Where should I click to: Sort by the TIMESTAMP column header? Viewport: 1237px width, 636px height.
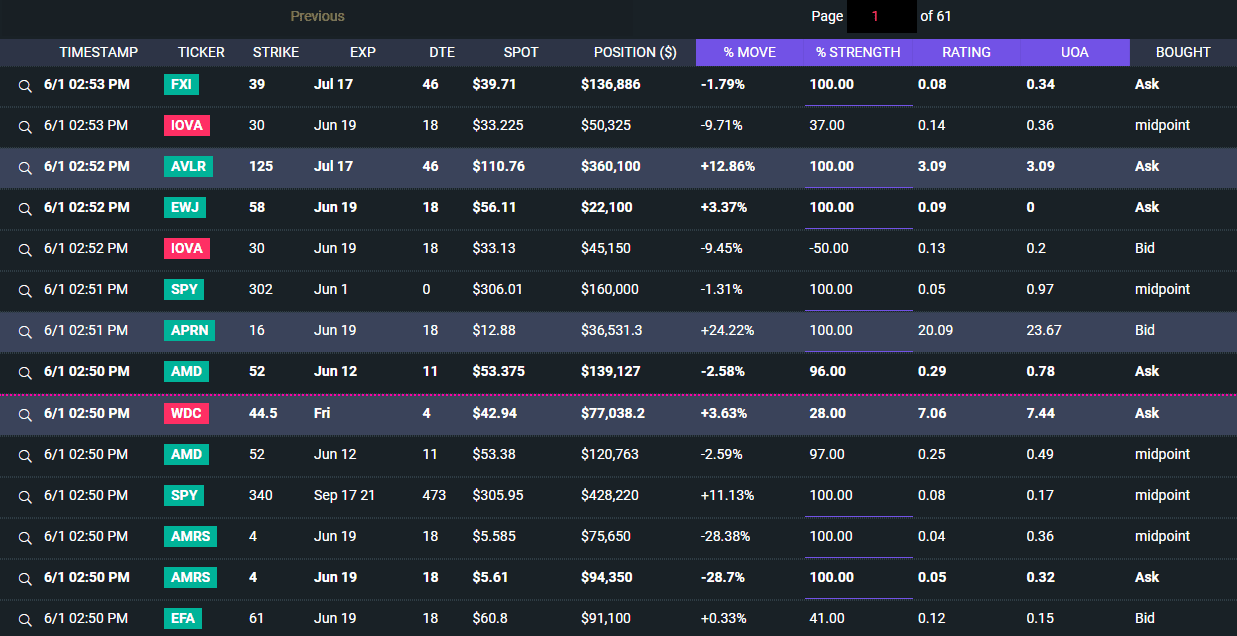pos(99,52)
